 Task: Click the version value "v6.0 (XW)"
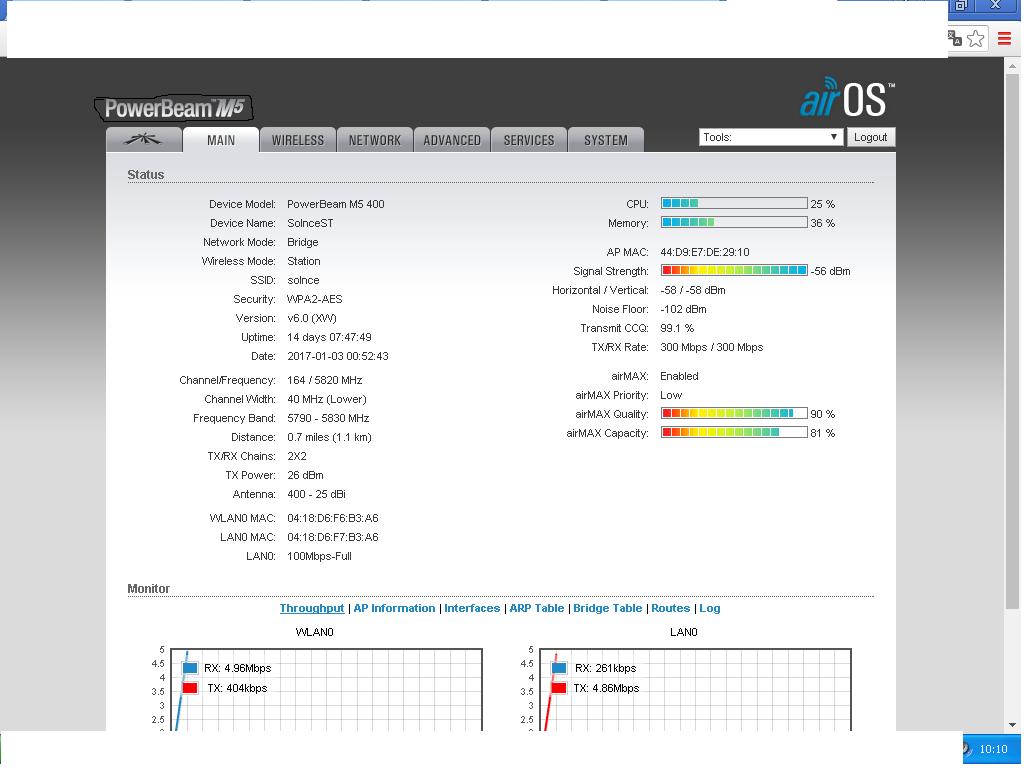click(312, 318)
